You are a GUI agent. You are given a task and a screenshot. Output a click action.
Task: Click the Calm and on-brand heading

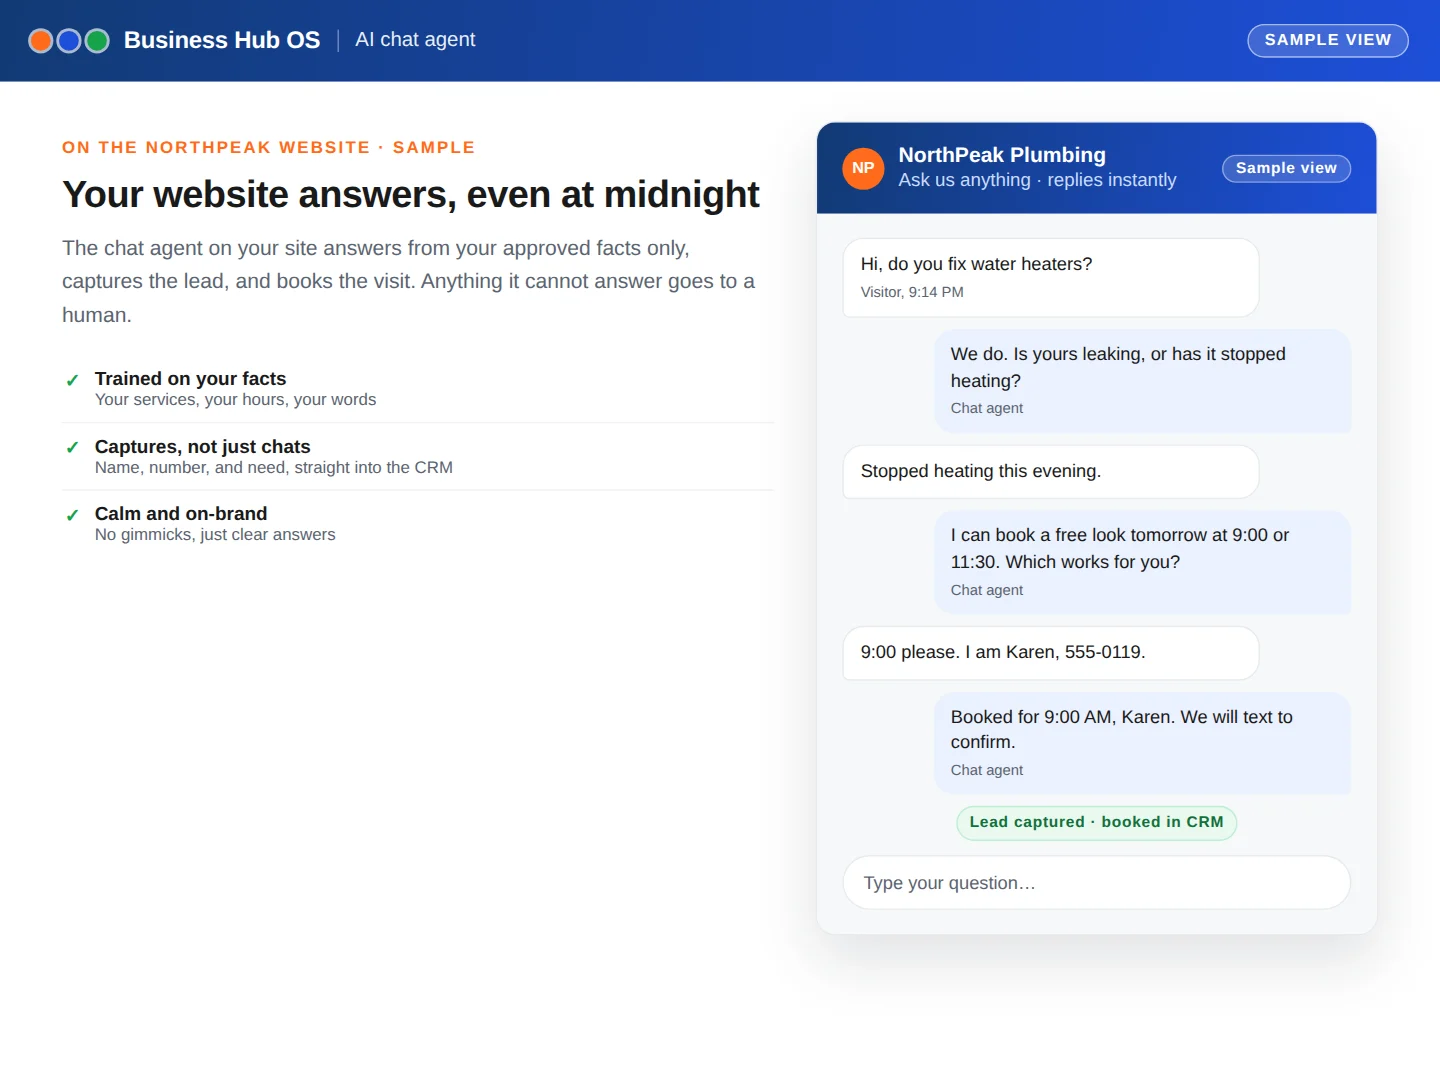tap(181, 514)
